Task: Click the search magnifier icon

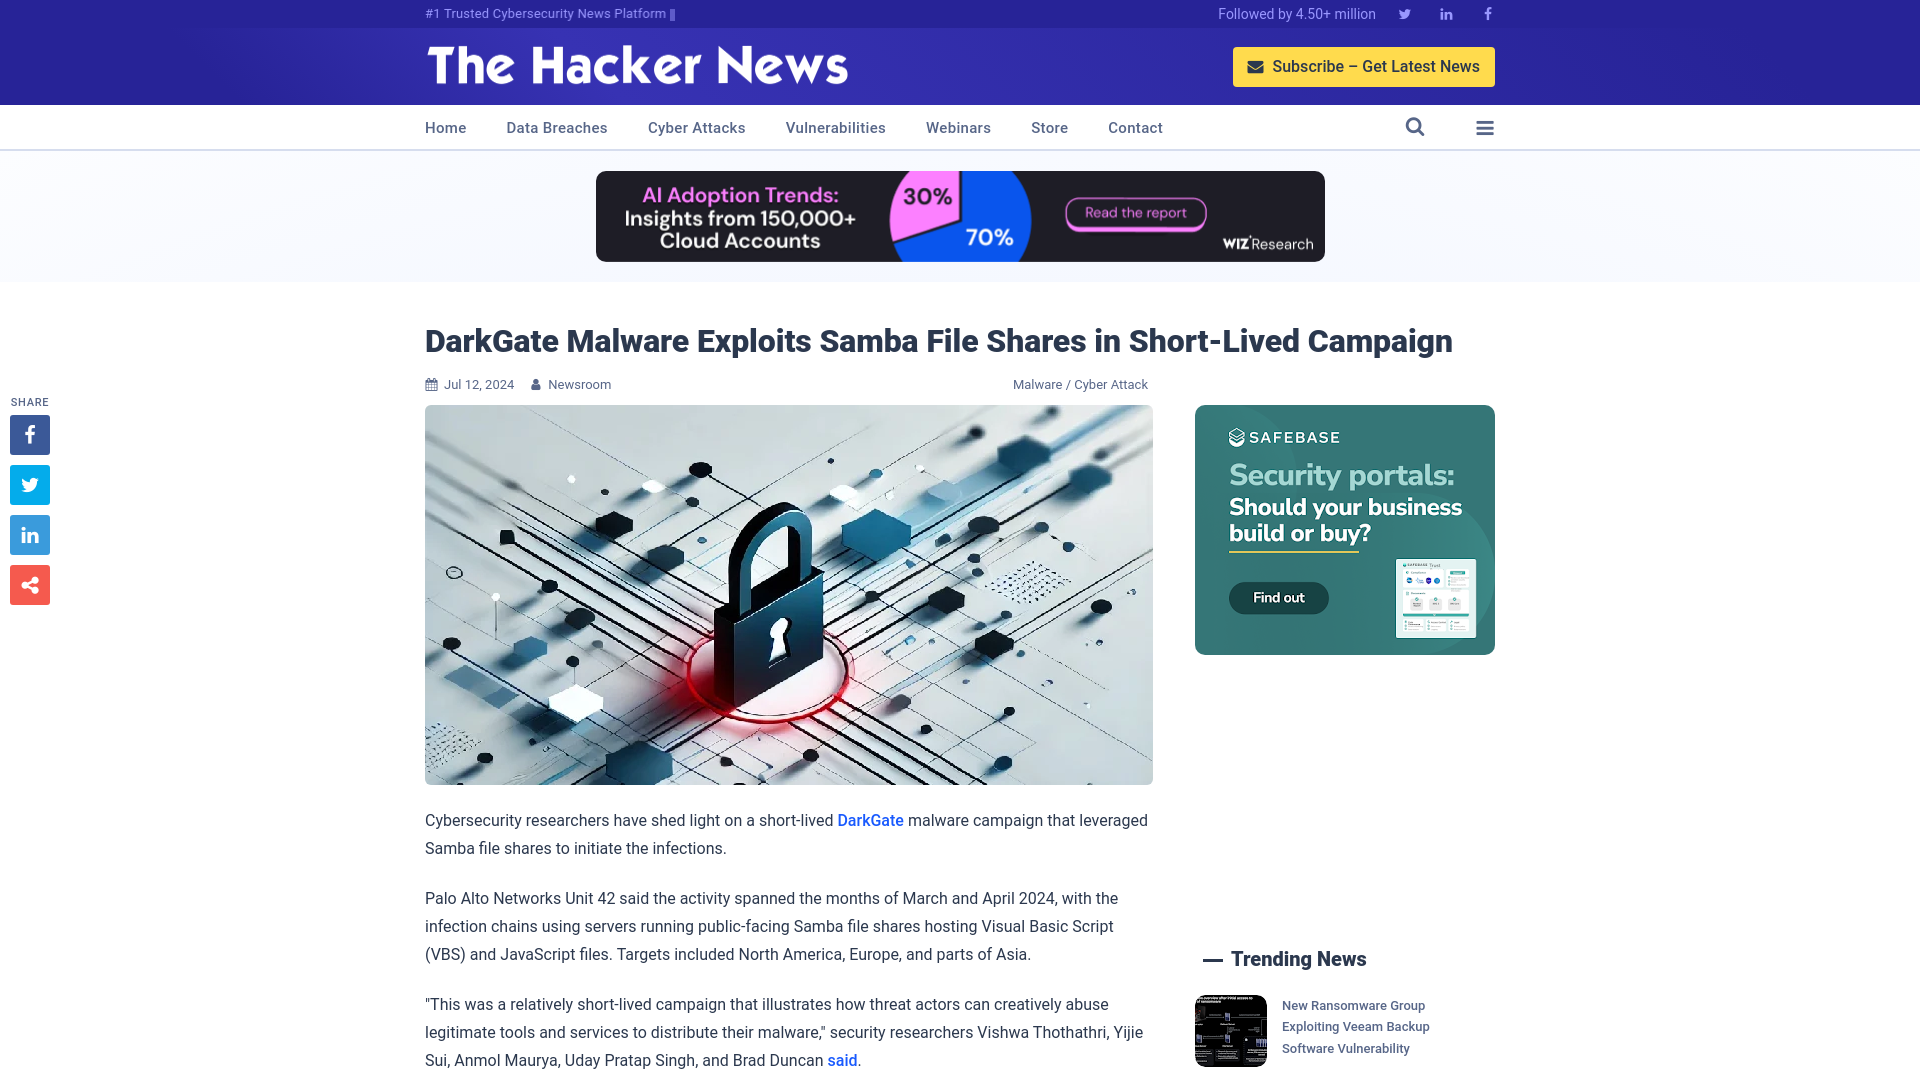Action: pos(1414,127)
